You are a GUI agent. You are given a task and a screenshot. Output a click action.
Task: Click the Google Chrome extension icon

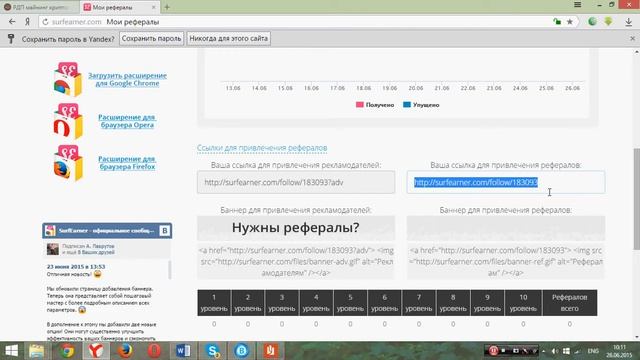(x=68, y=80)
